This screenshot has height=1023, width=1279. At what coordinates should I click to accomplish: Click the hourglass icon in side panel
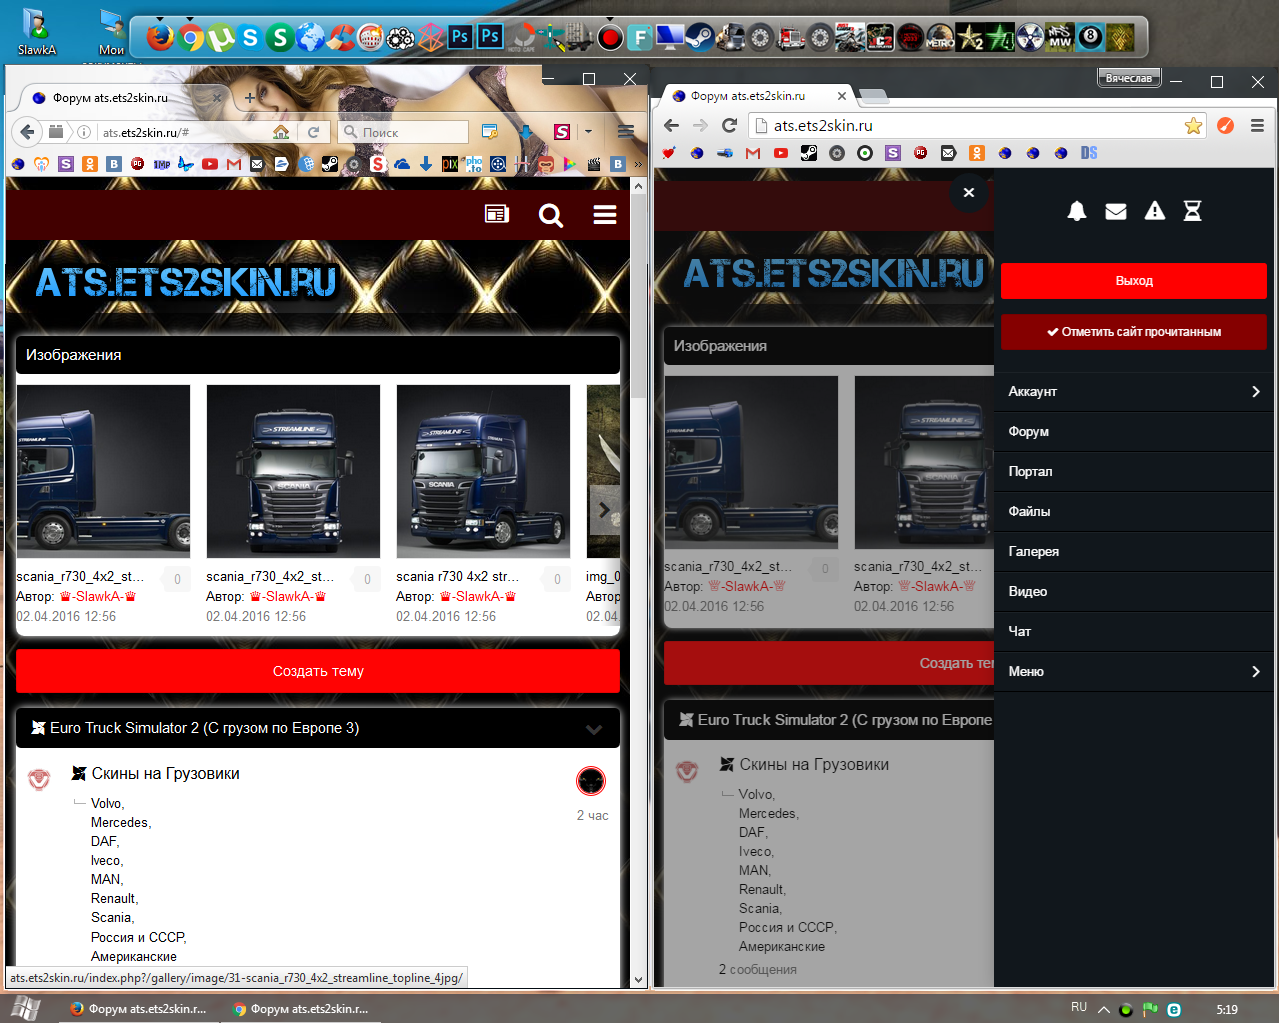1192,211
